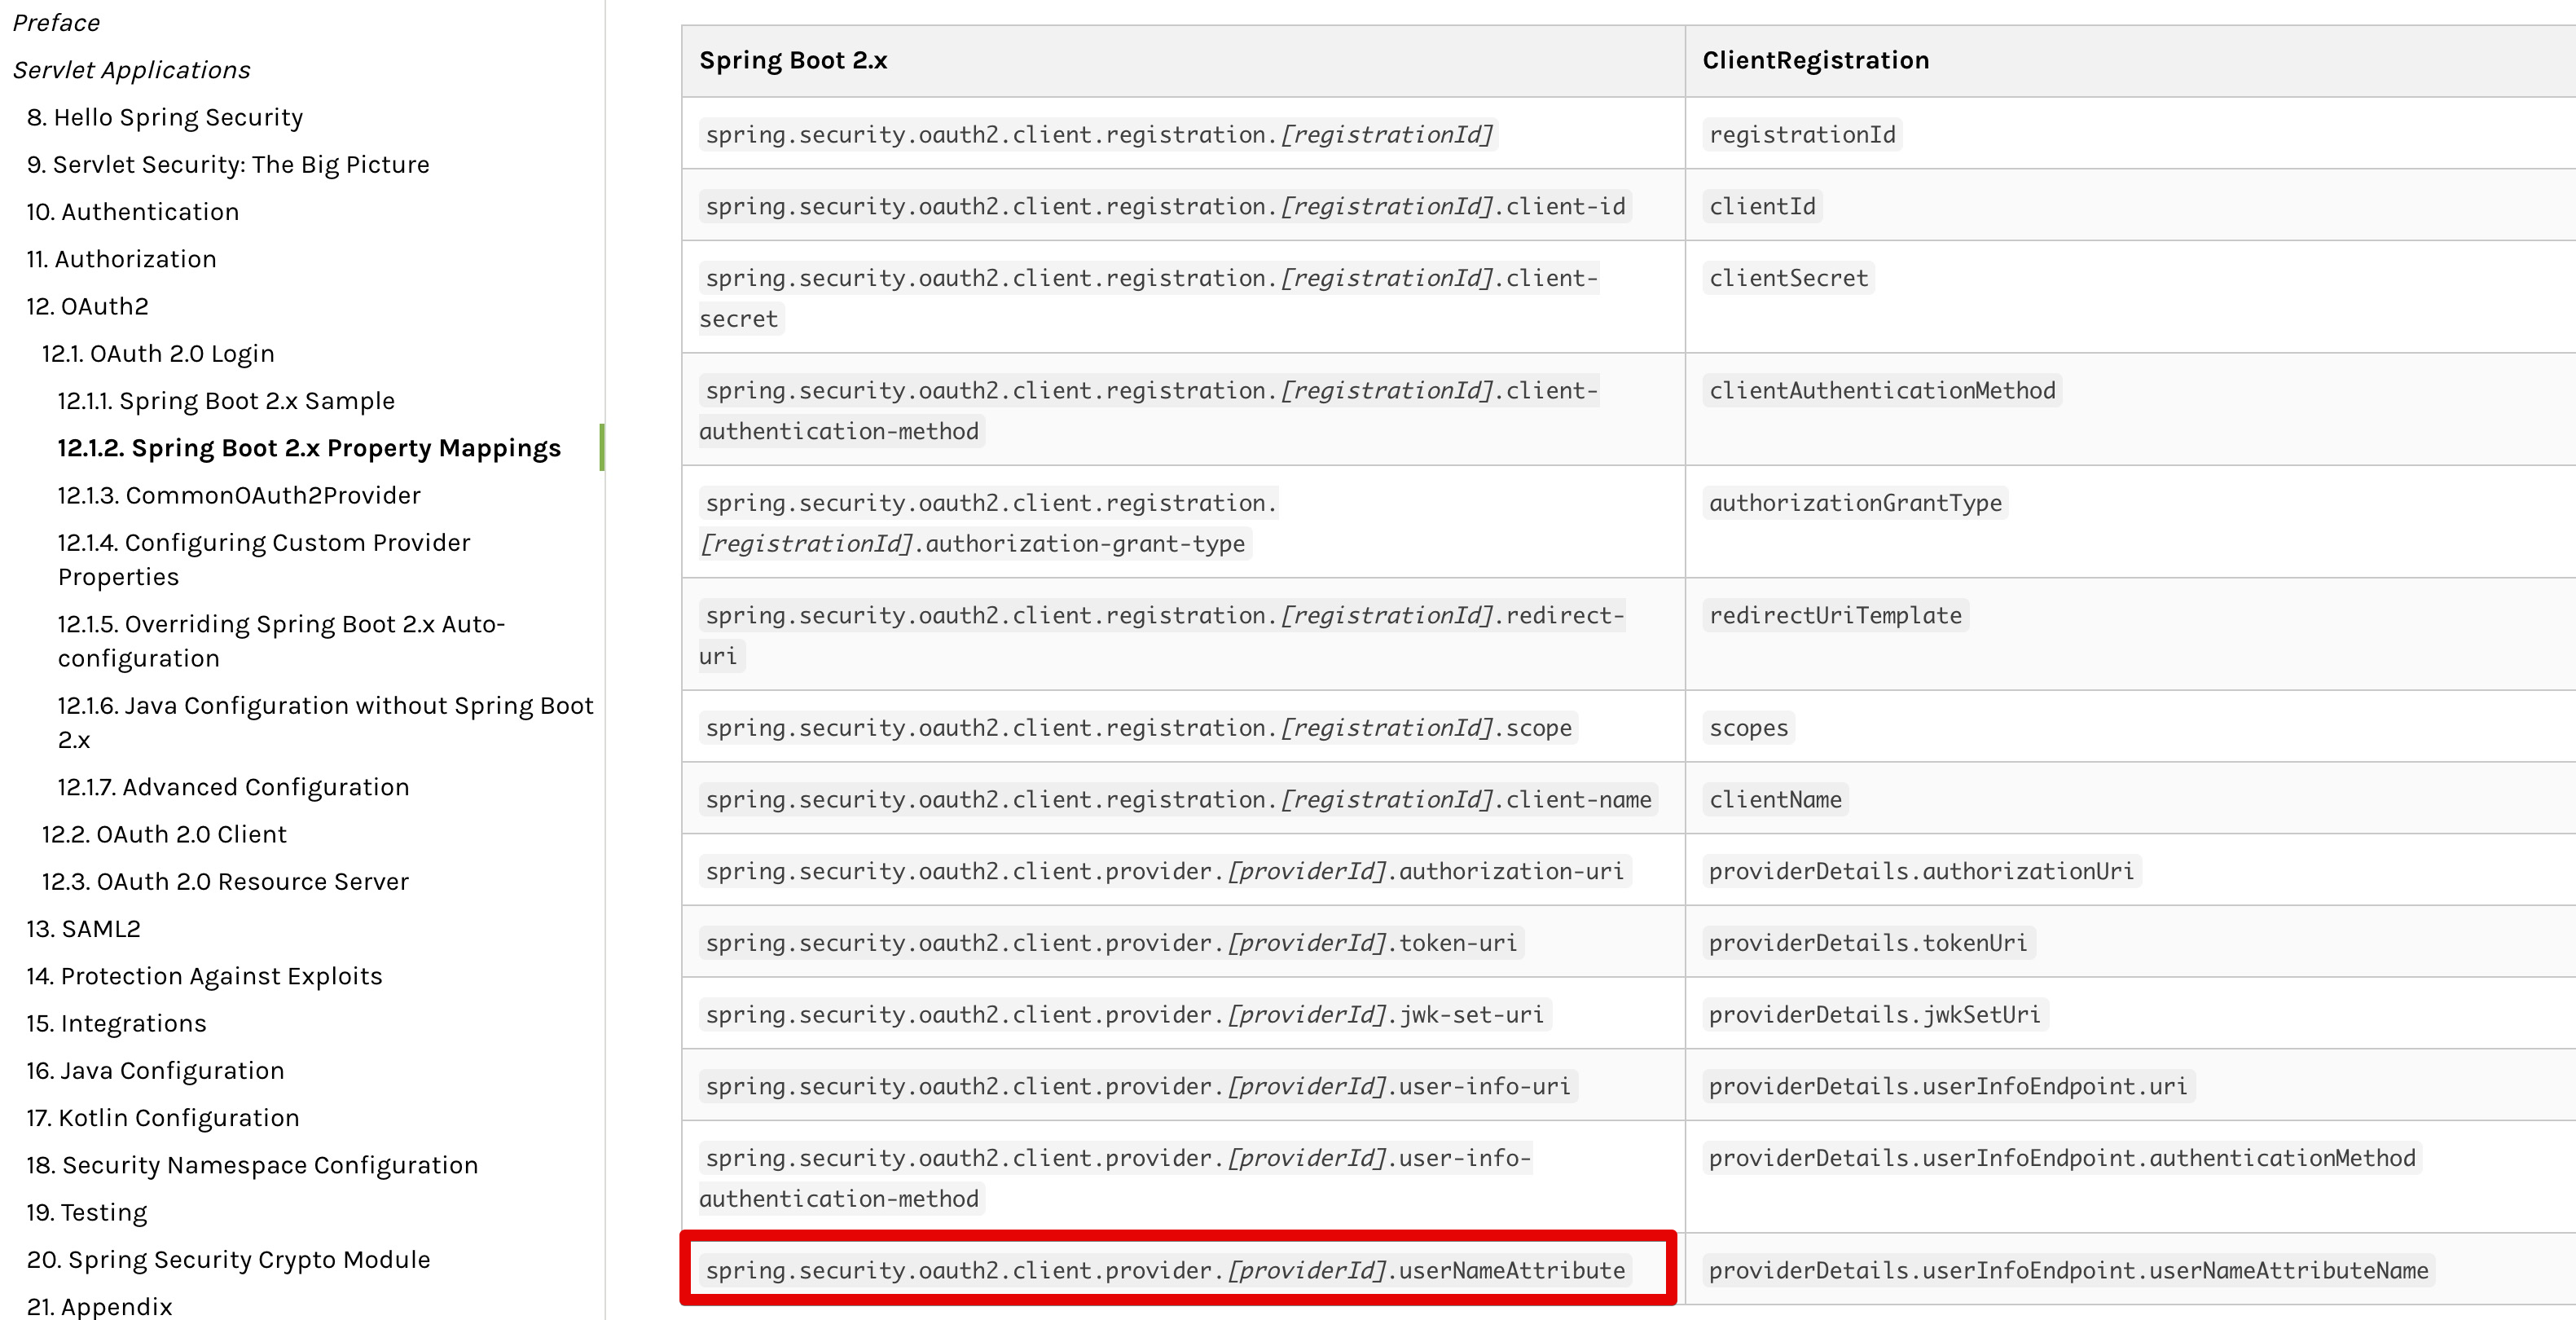Click the [registrationId].redirect-uri property text

click(1162, 635)
